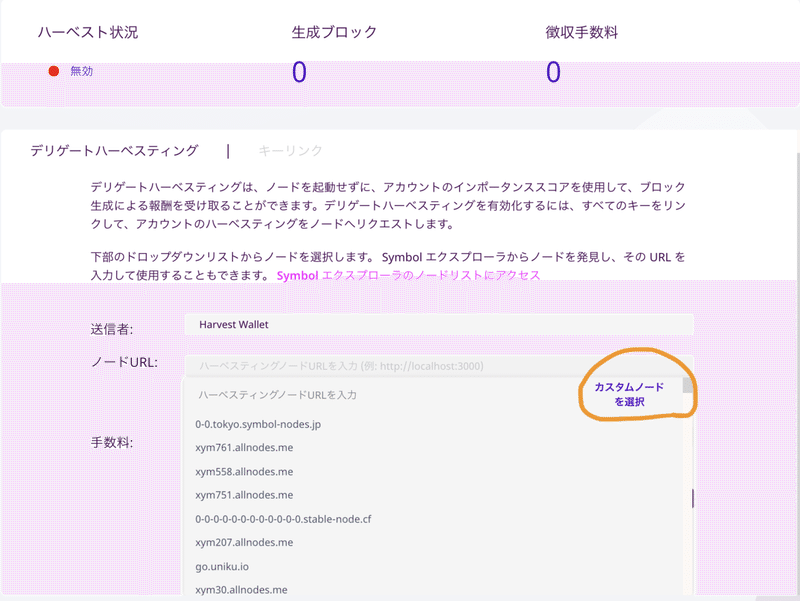Viewport: 800px width, 601px height.
Task: Click the 生成ブロック value 0
Action: [299, 72]
